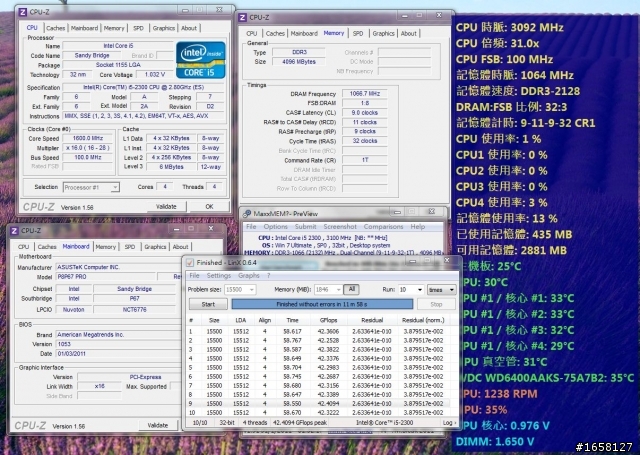640x455 pixels.
Task: Open the Caches tab in the CPU-Z window showing DRAM timings
Action: pyautogui.click(x=275, y=33)
